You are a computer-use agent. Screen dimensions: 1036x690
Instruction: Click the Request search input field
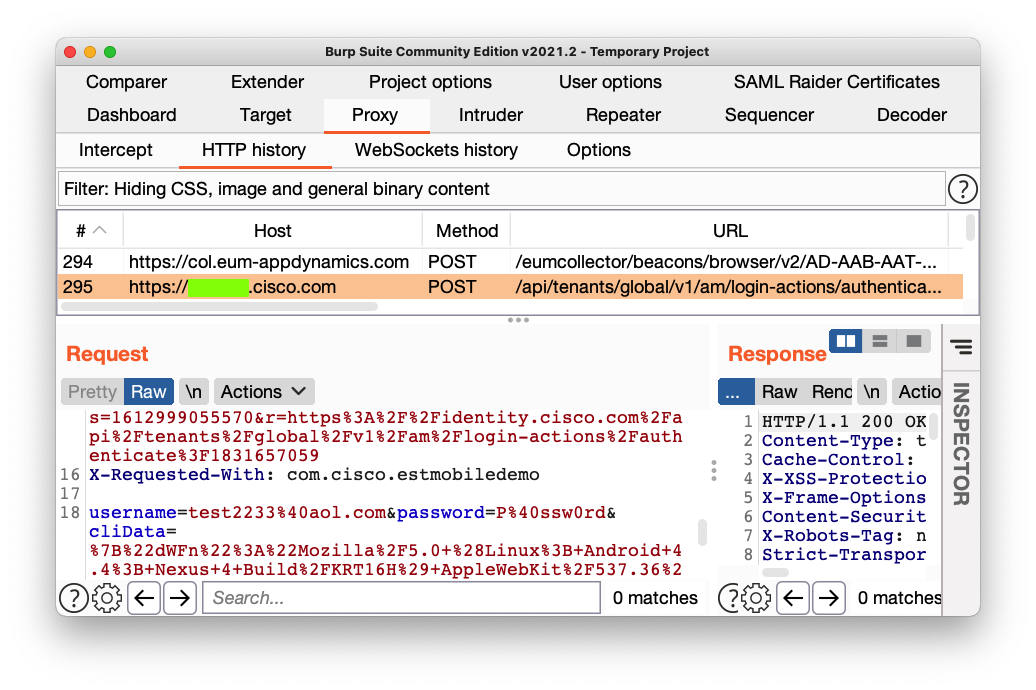pos(401,598)
